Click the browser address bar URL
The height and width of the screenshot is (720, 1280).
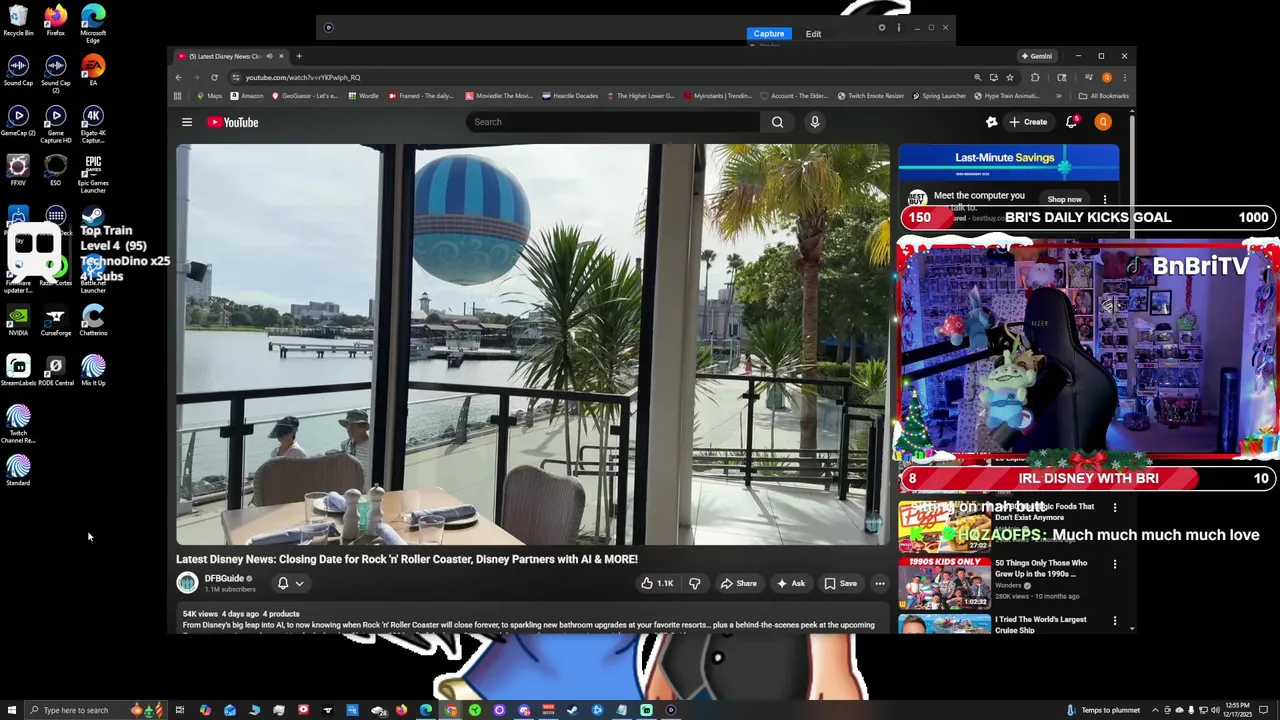click(303, 77)
